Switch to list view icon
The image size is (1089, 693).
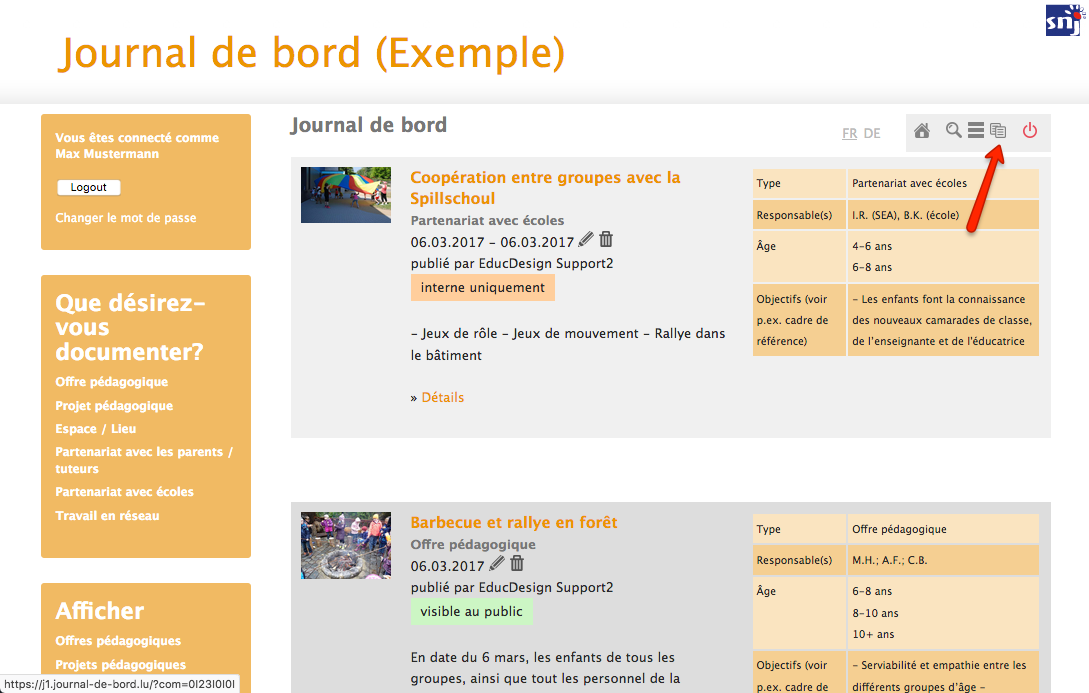click(x=975, y=131)
